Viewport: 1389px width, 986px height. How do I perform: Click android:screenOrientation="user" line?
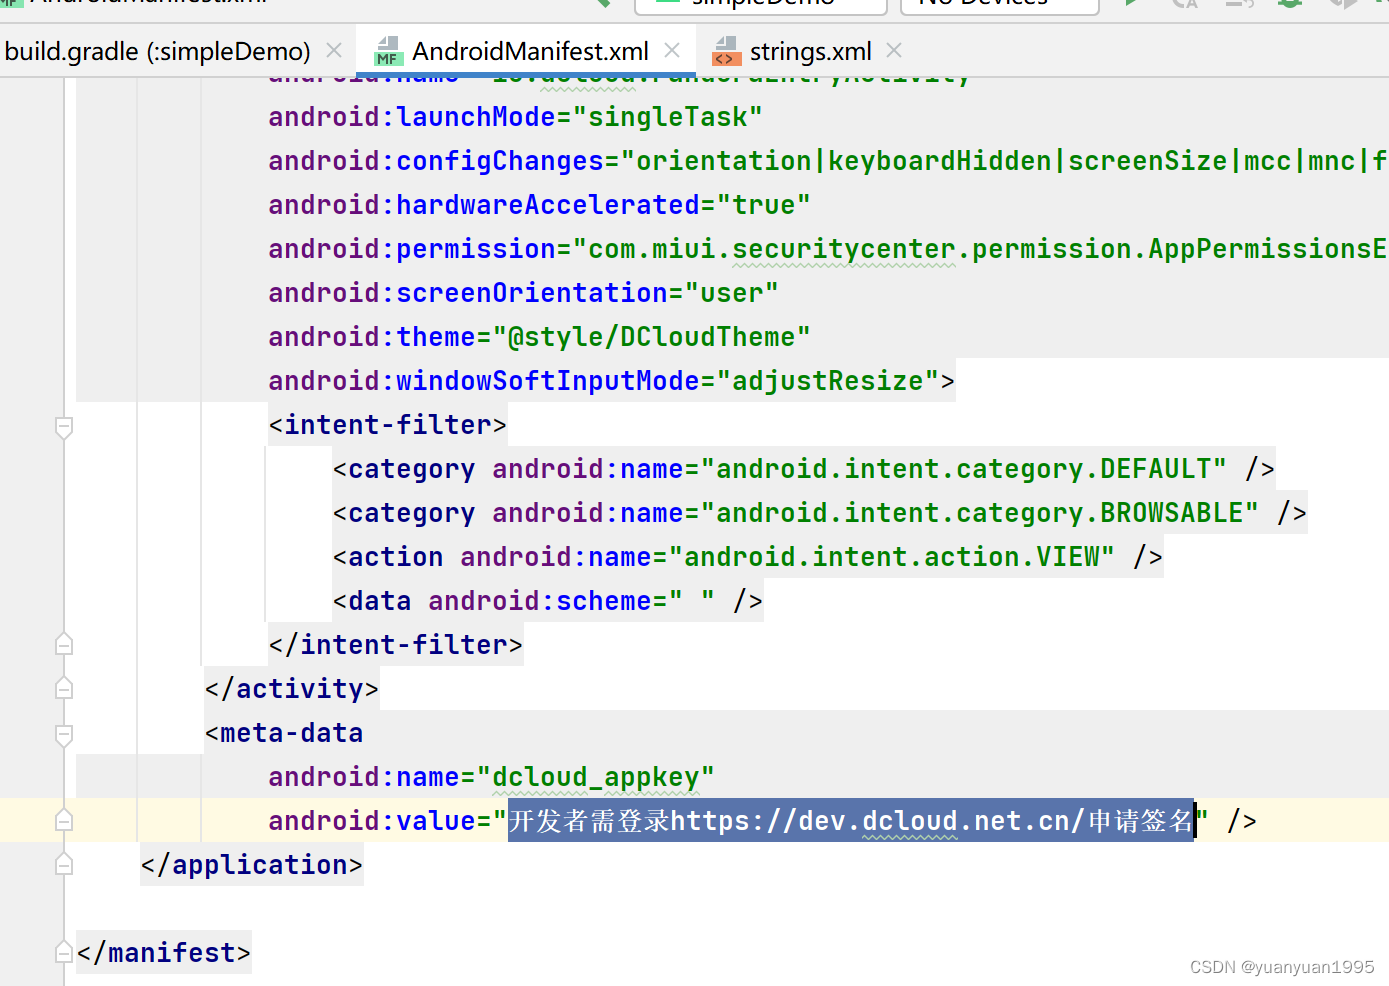(x=523, y=293)
